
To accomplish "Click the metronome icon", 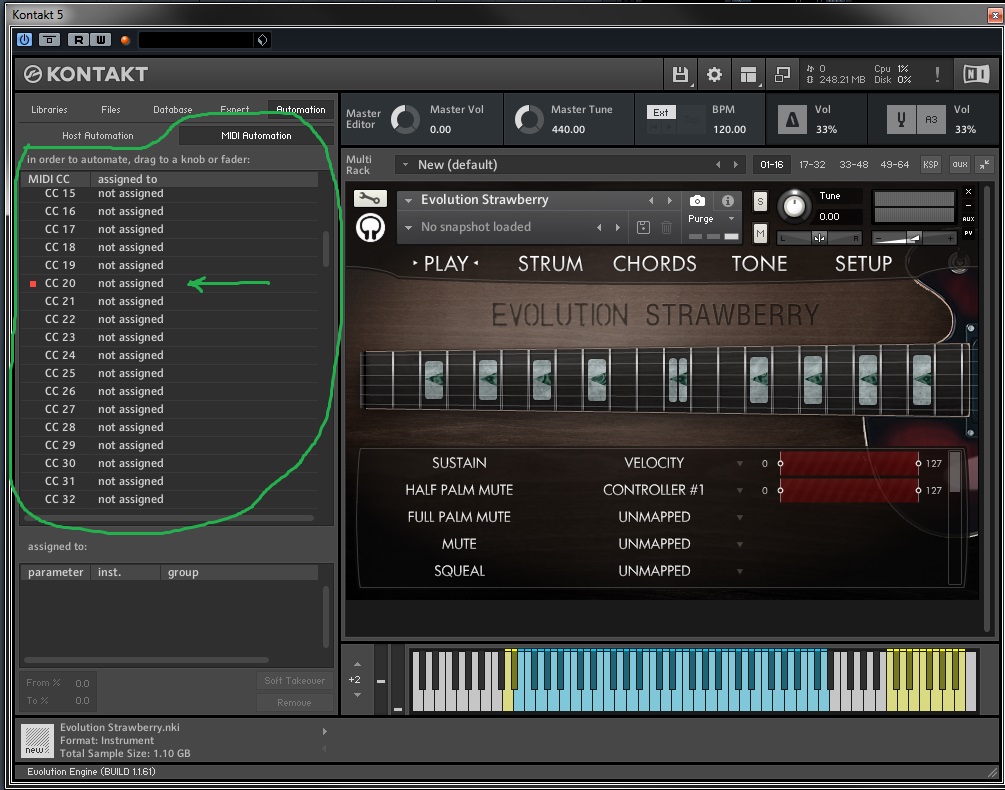I will pos(792,120).
